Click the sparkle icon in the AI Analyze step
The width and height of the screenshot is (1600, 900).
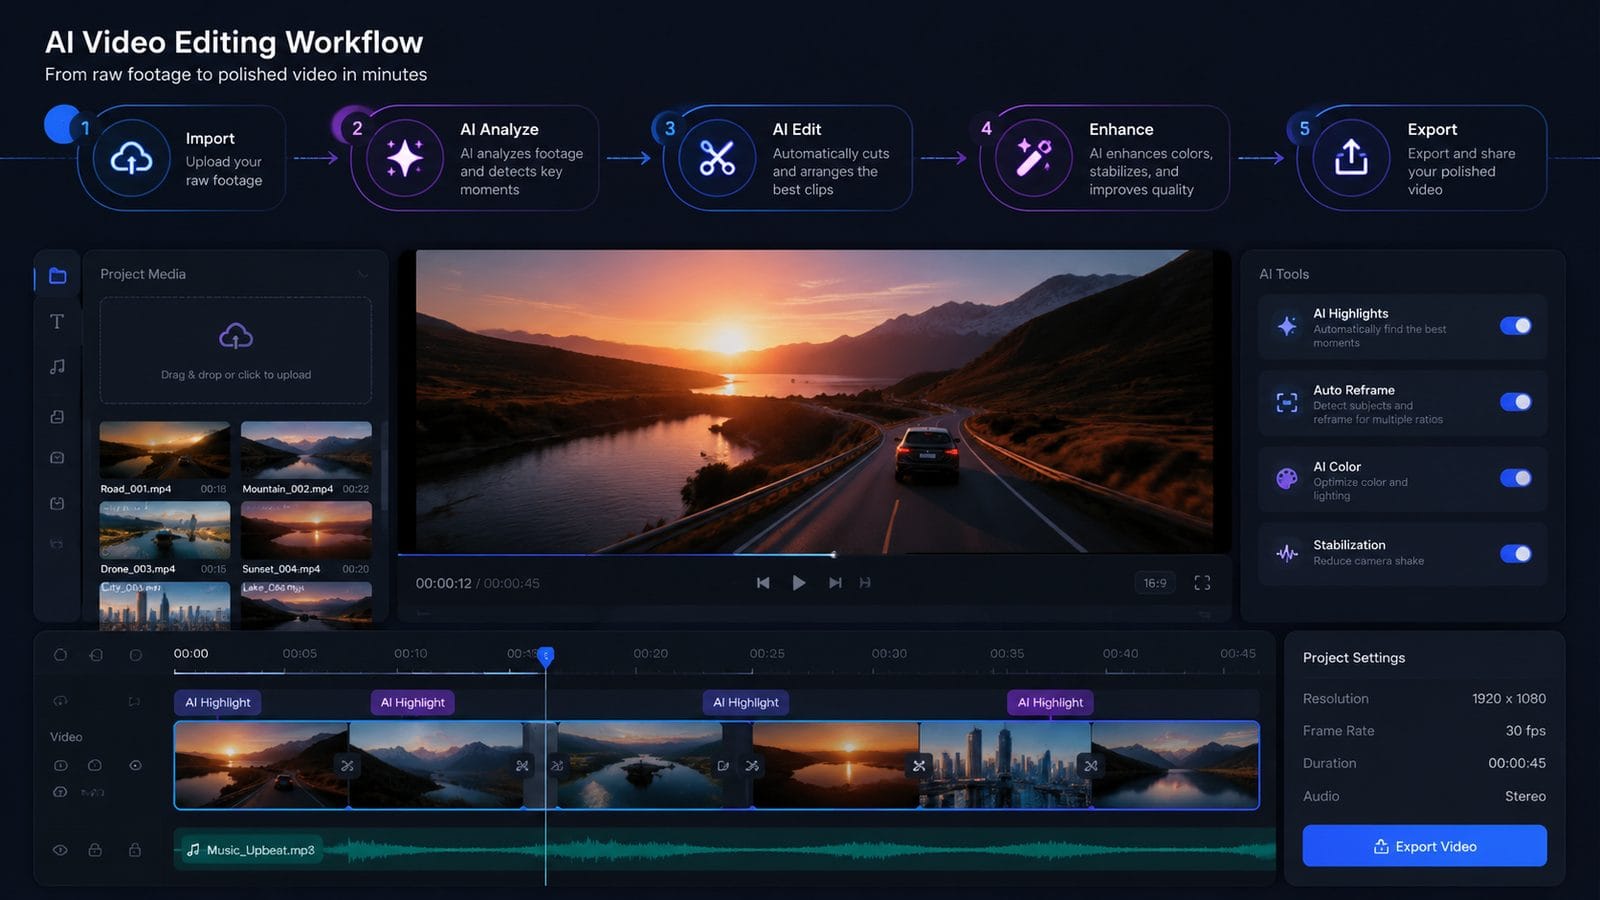[x=404, y=158]
